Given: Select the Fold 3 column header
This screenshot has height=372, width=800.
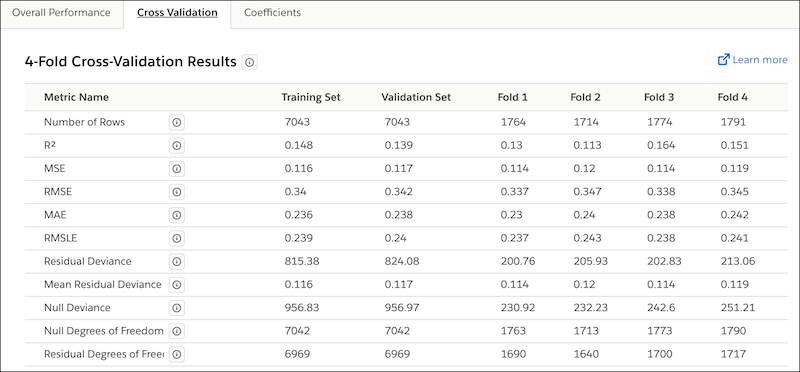Looking at the screenshot, I should click(659, 97).
